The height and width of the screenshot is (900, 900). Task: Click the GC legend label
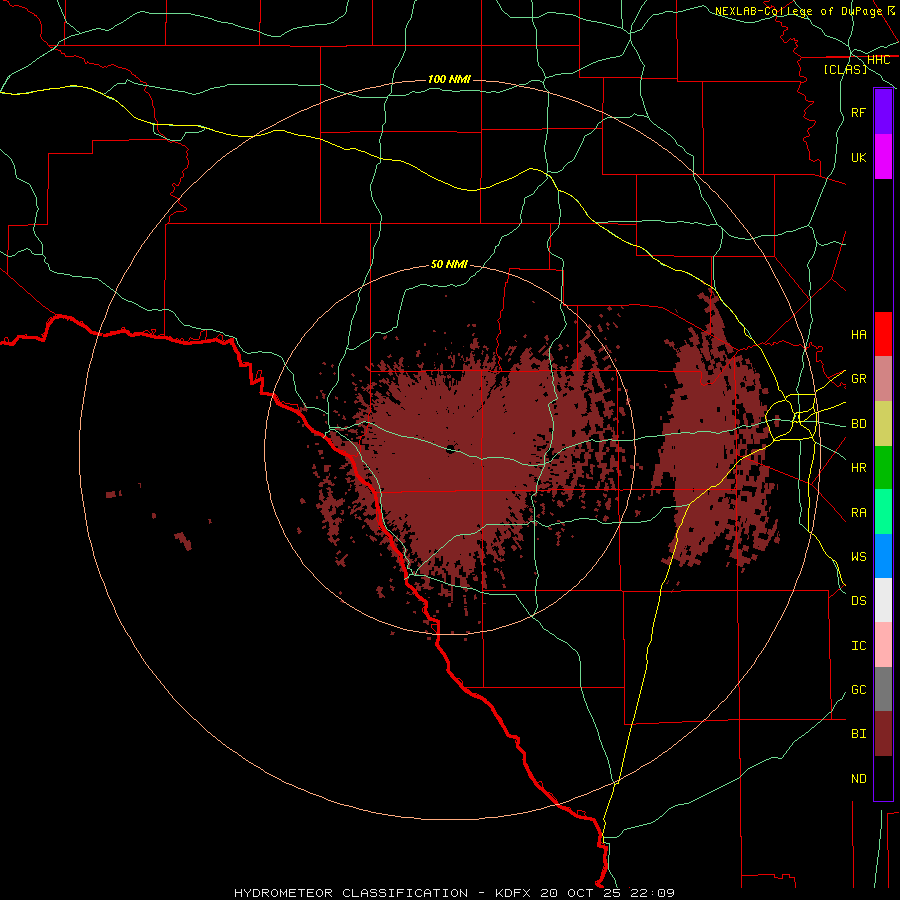[x=858, y=690]
